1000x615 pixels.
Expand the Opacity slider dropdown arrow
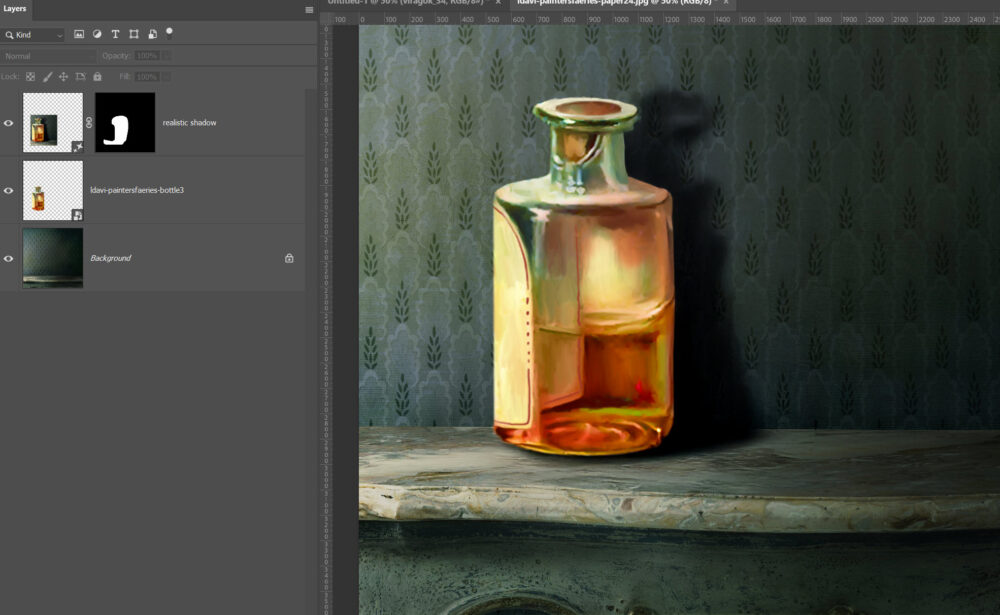(x=166, y=56)
